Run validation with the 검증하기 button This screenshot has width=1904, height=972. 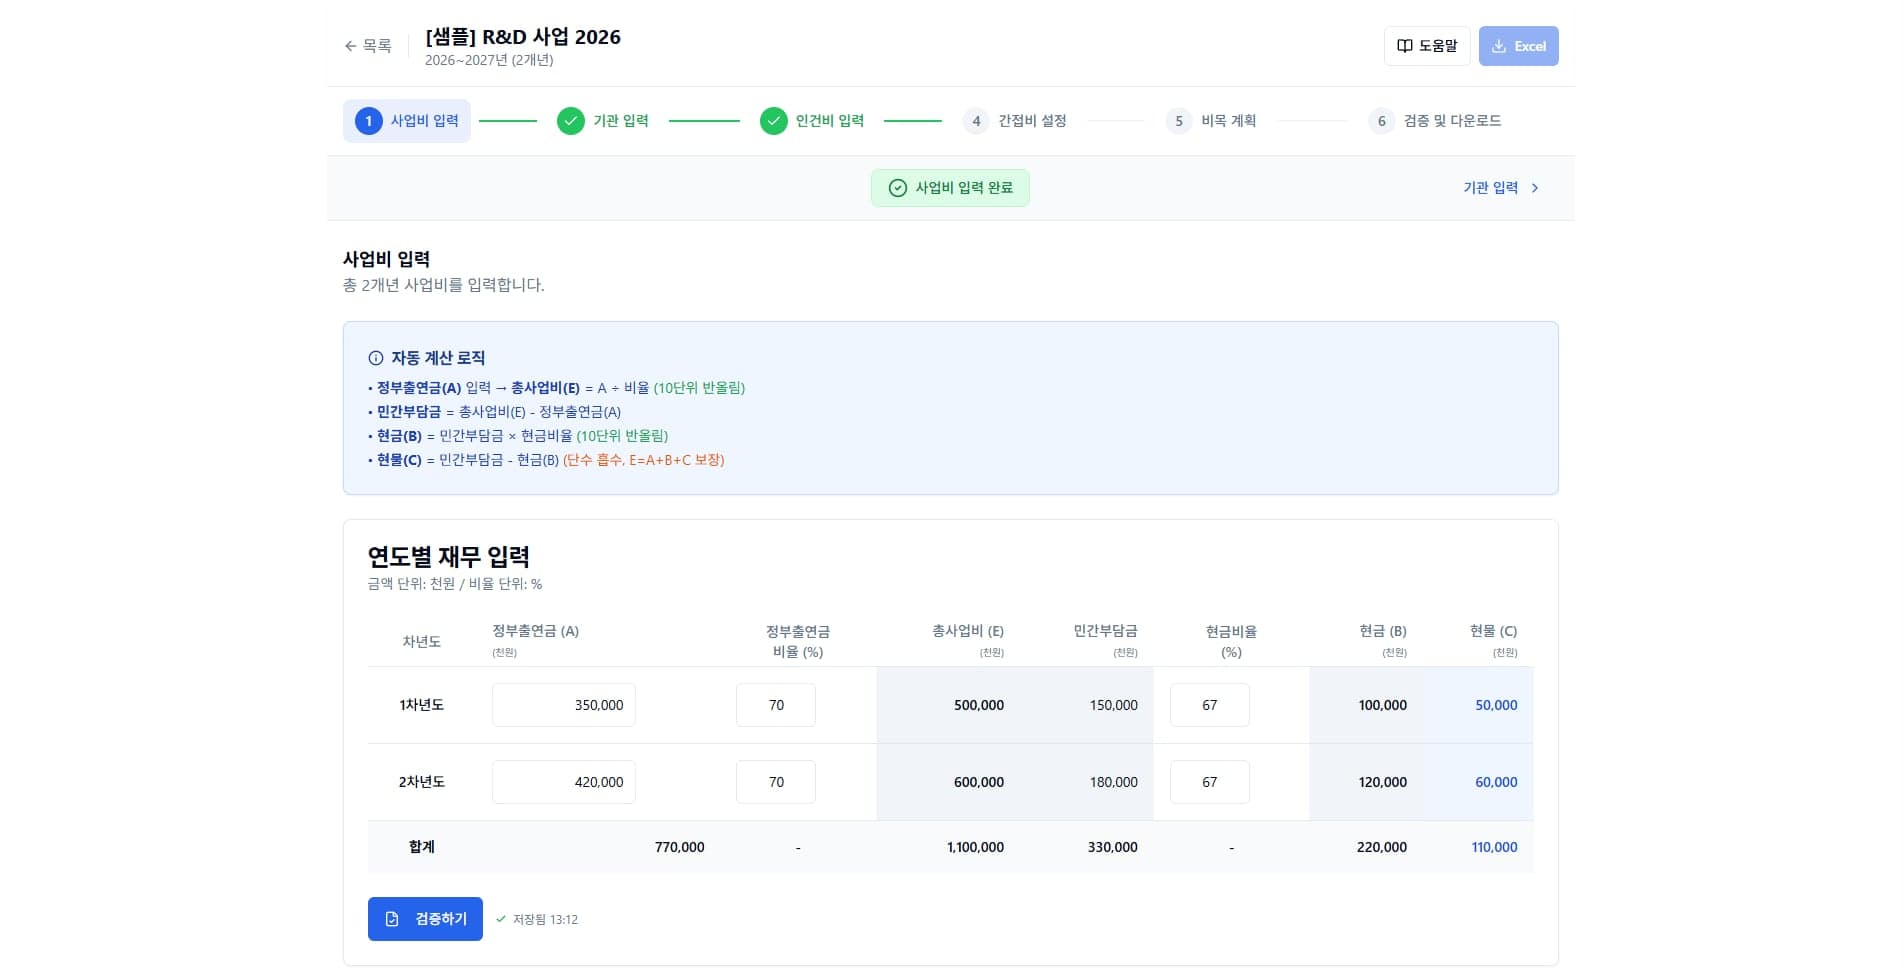pos(425,919)
